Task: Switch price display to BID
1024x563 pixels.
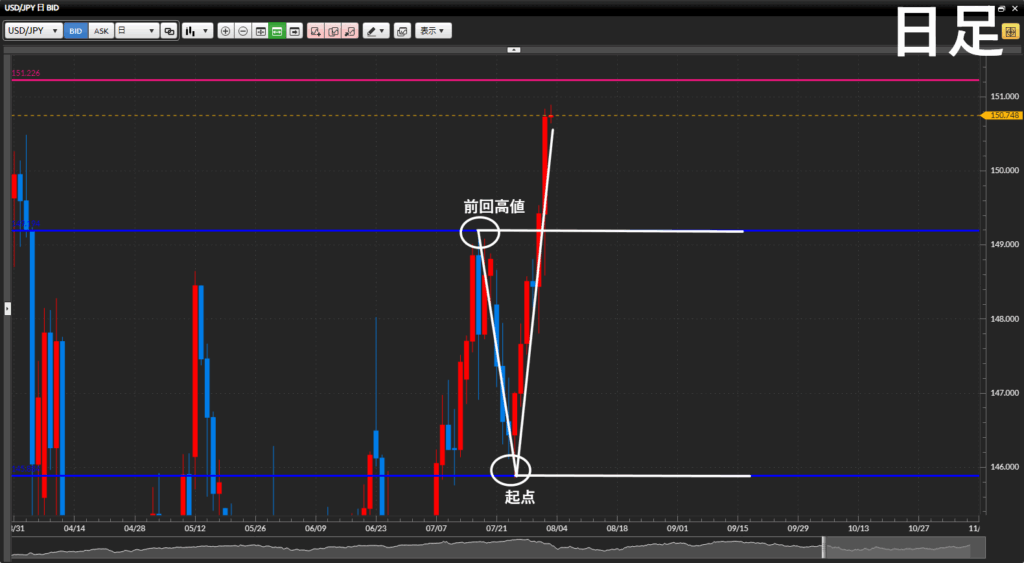Action: 76,31
